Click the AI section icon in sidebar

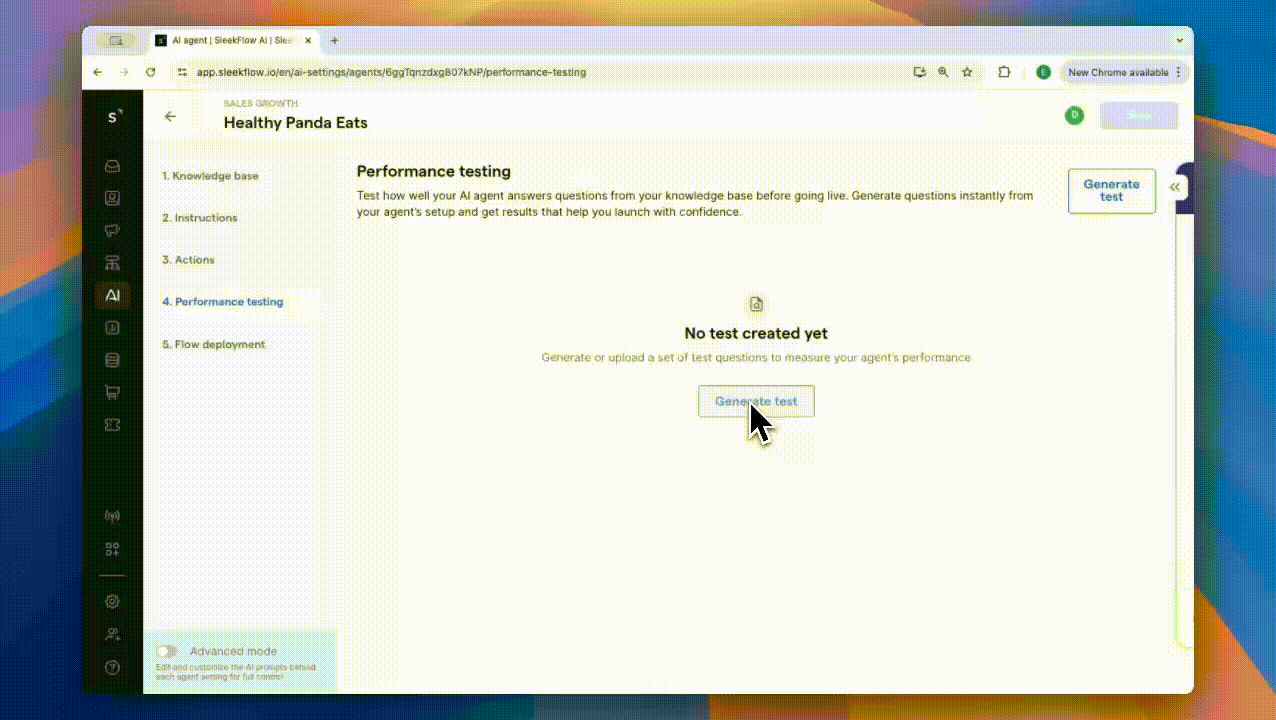pos(112,295)
